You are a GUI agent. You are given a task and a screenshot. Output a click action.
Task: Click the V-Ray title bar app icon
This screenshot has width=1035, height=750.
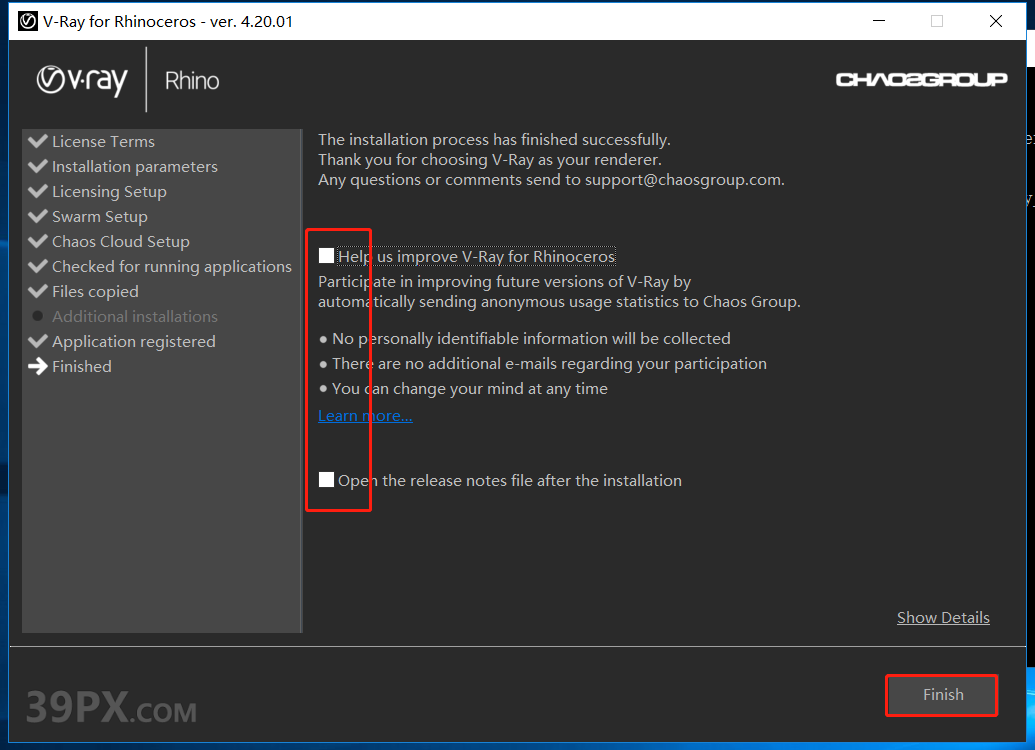click(x=28, y=21)
